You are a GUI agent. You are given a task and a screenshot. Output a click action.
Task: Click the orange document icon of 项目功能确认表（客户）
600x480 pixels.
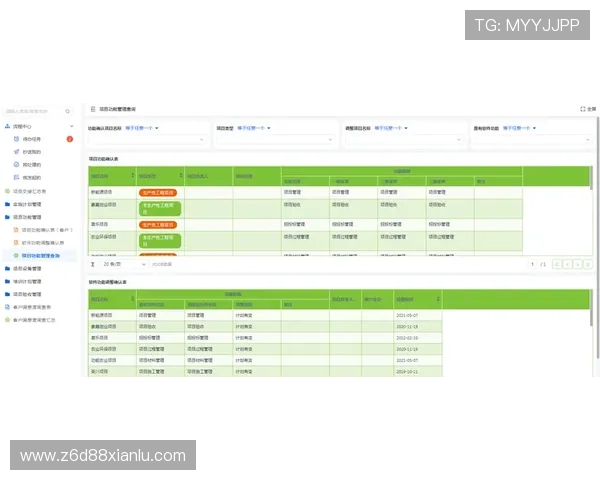coord(16,230)
